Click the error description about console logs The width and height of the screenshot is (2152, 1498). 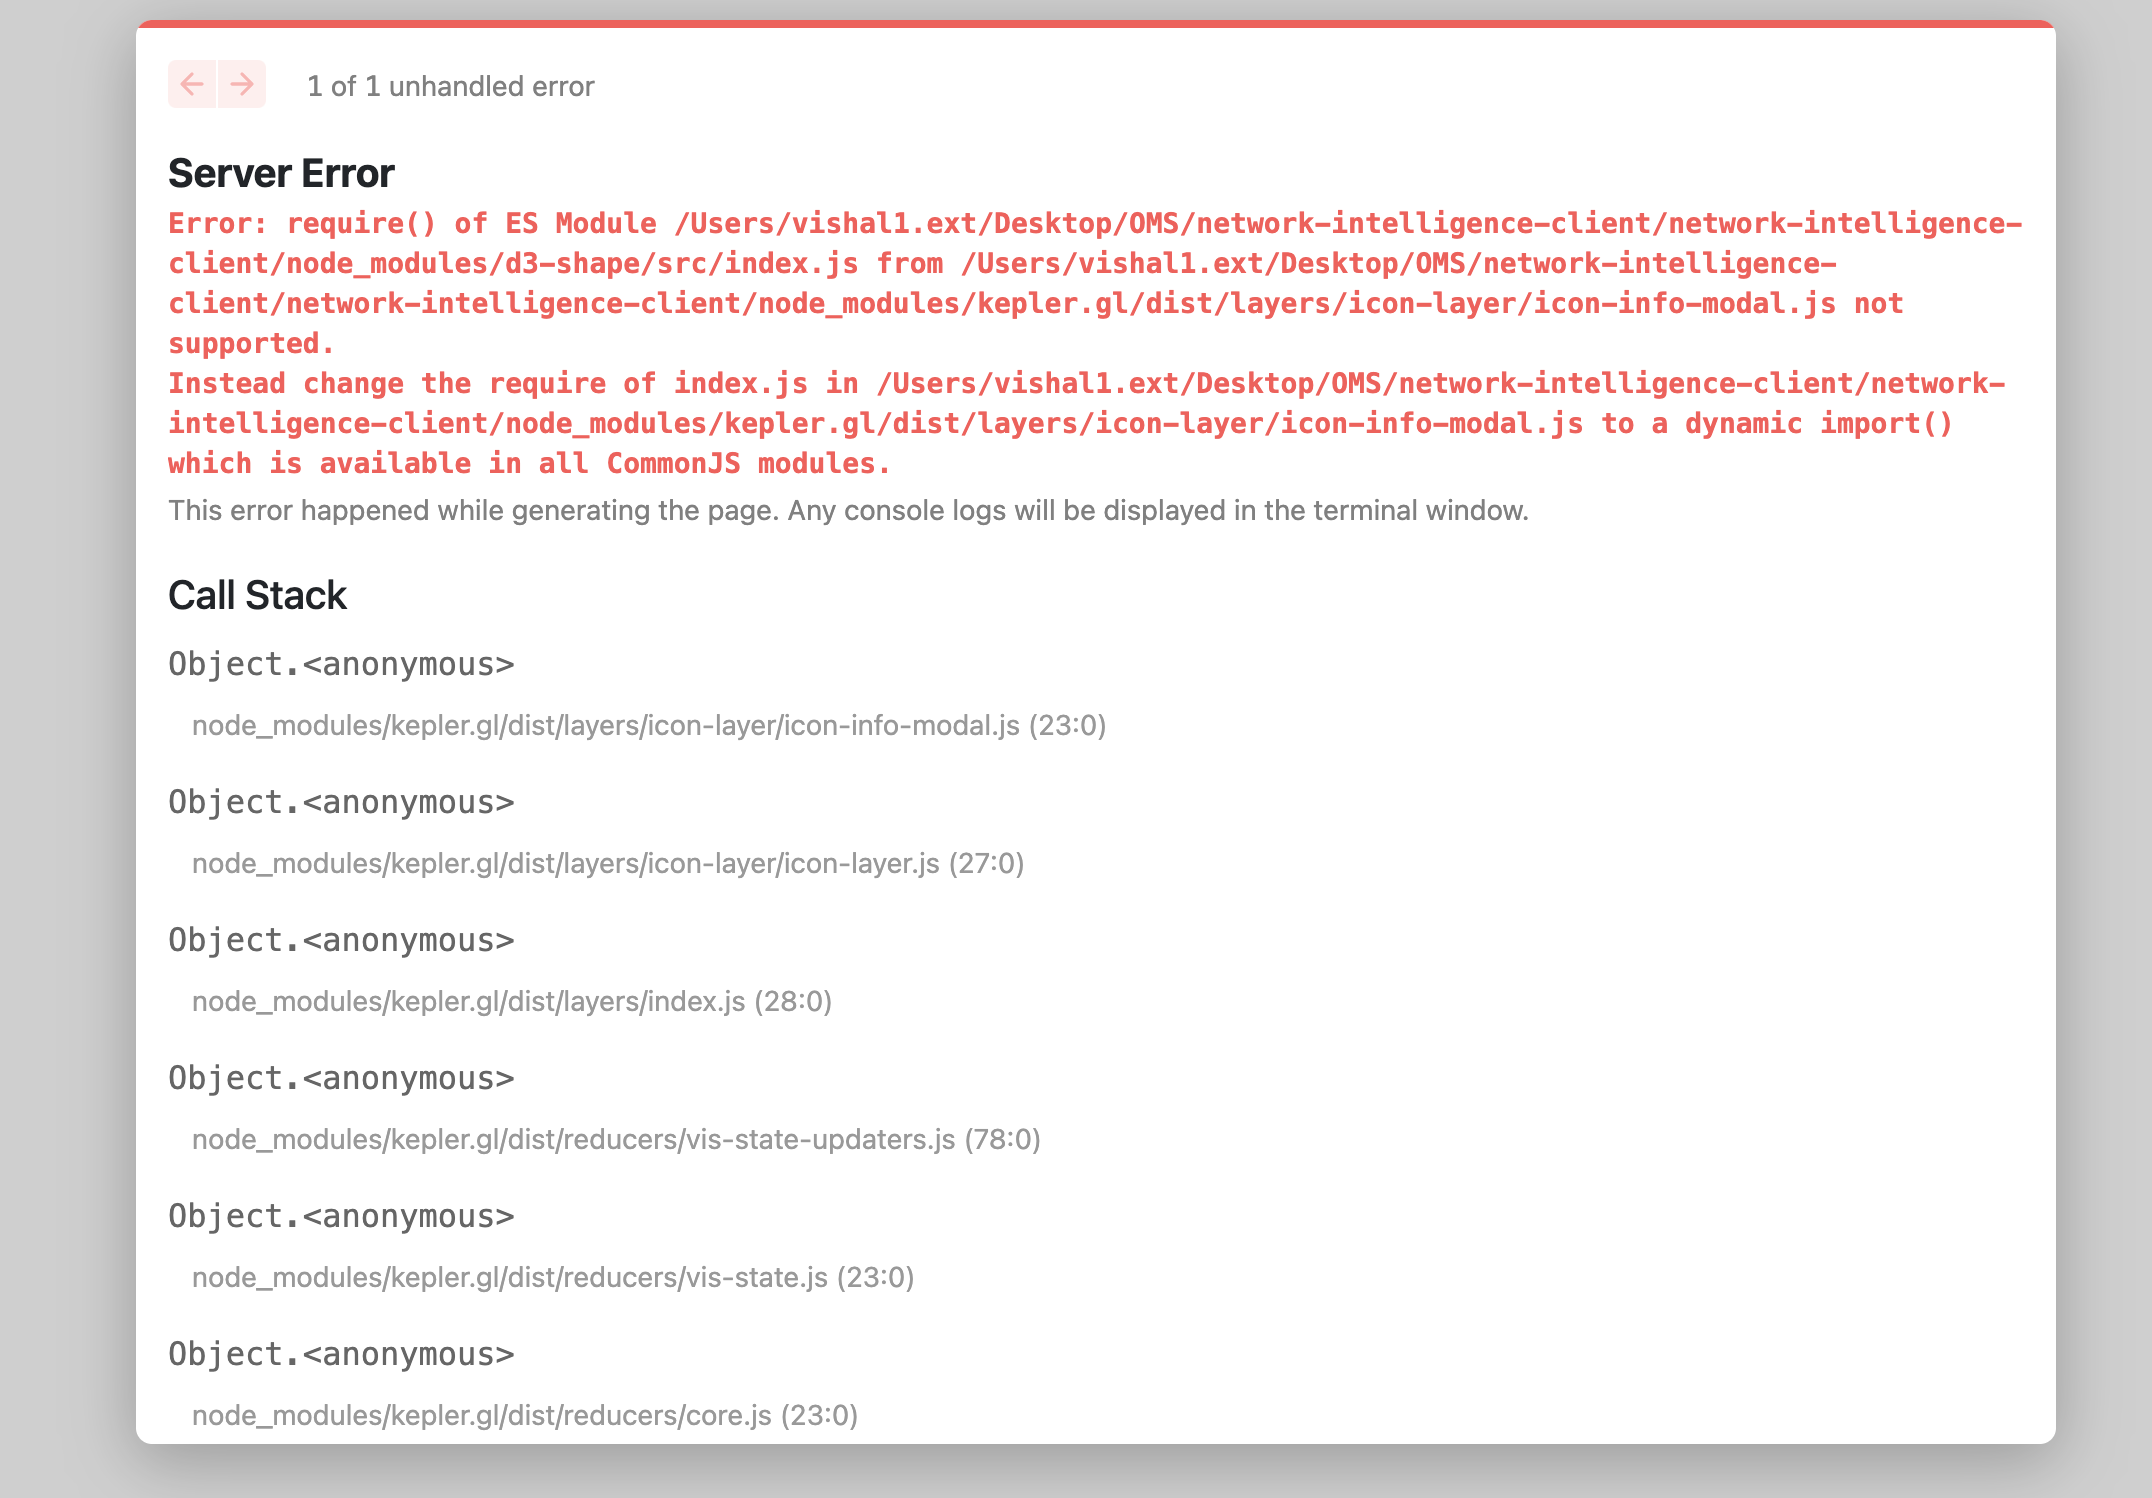click(848, 510)
